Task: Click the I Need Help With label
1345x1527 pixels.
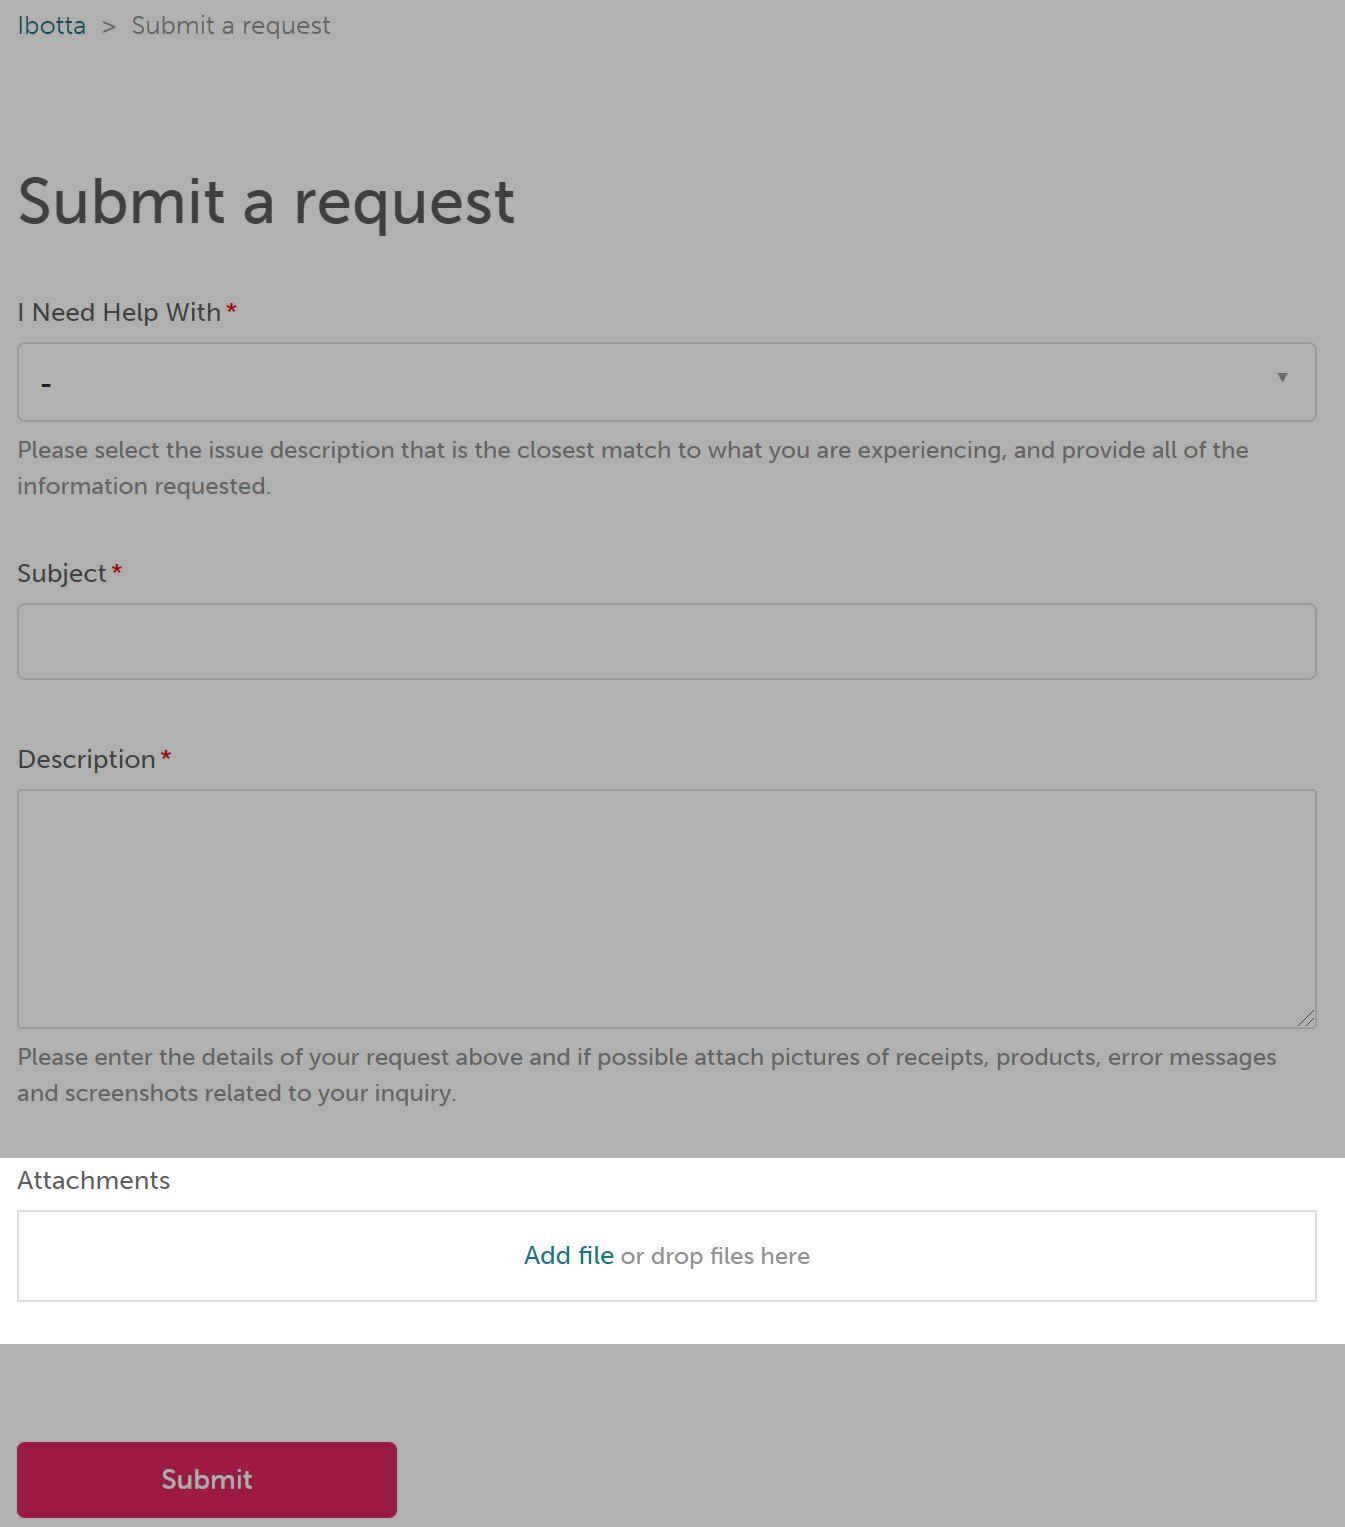Action: coord(119,312)
